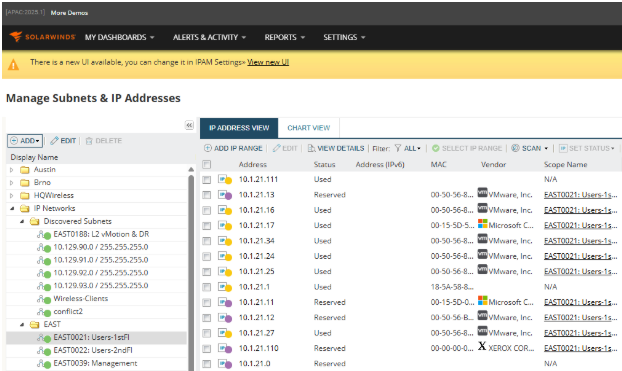This screenshot has width=622, height=371.
Task: Open the Alerts & Activity menu
Action: 209,37
